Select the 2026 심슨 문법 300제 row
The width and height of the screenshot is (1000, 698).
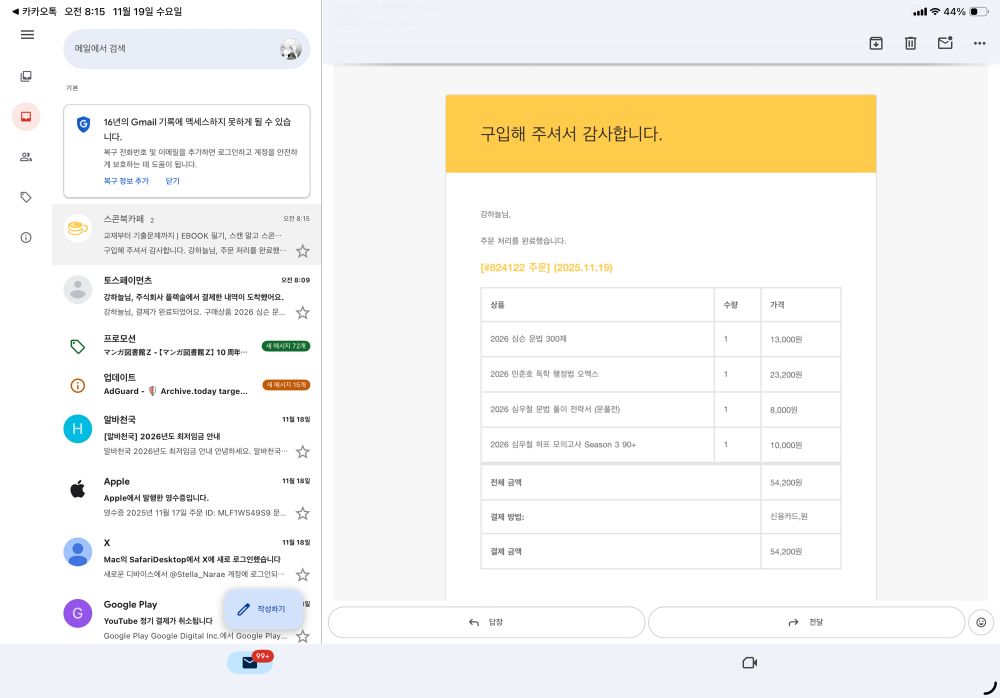661,339
